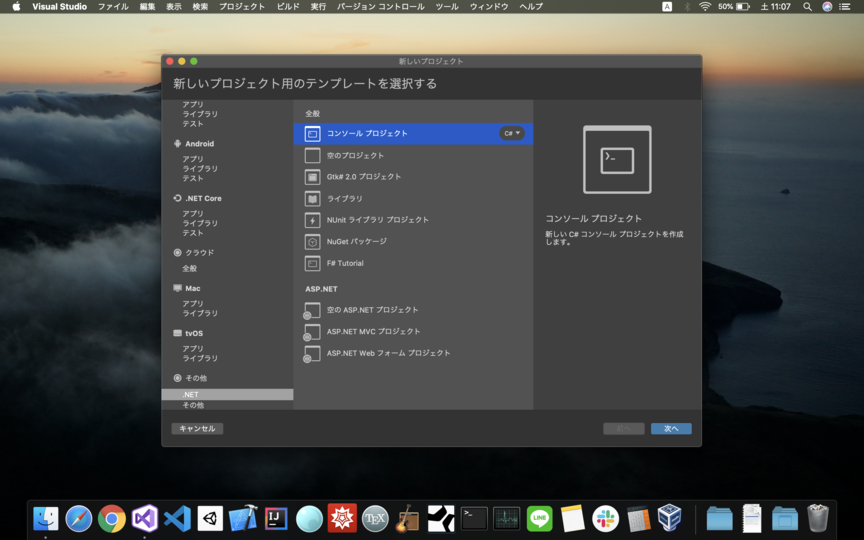Launch Unity from the Dock
This screenshot has height=540, width=864.
[210, 519]
